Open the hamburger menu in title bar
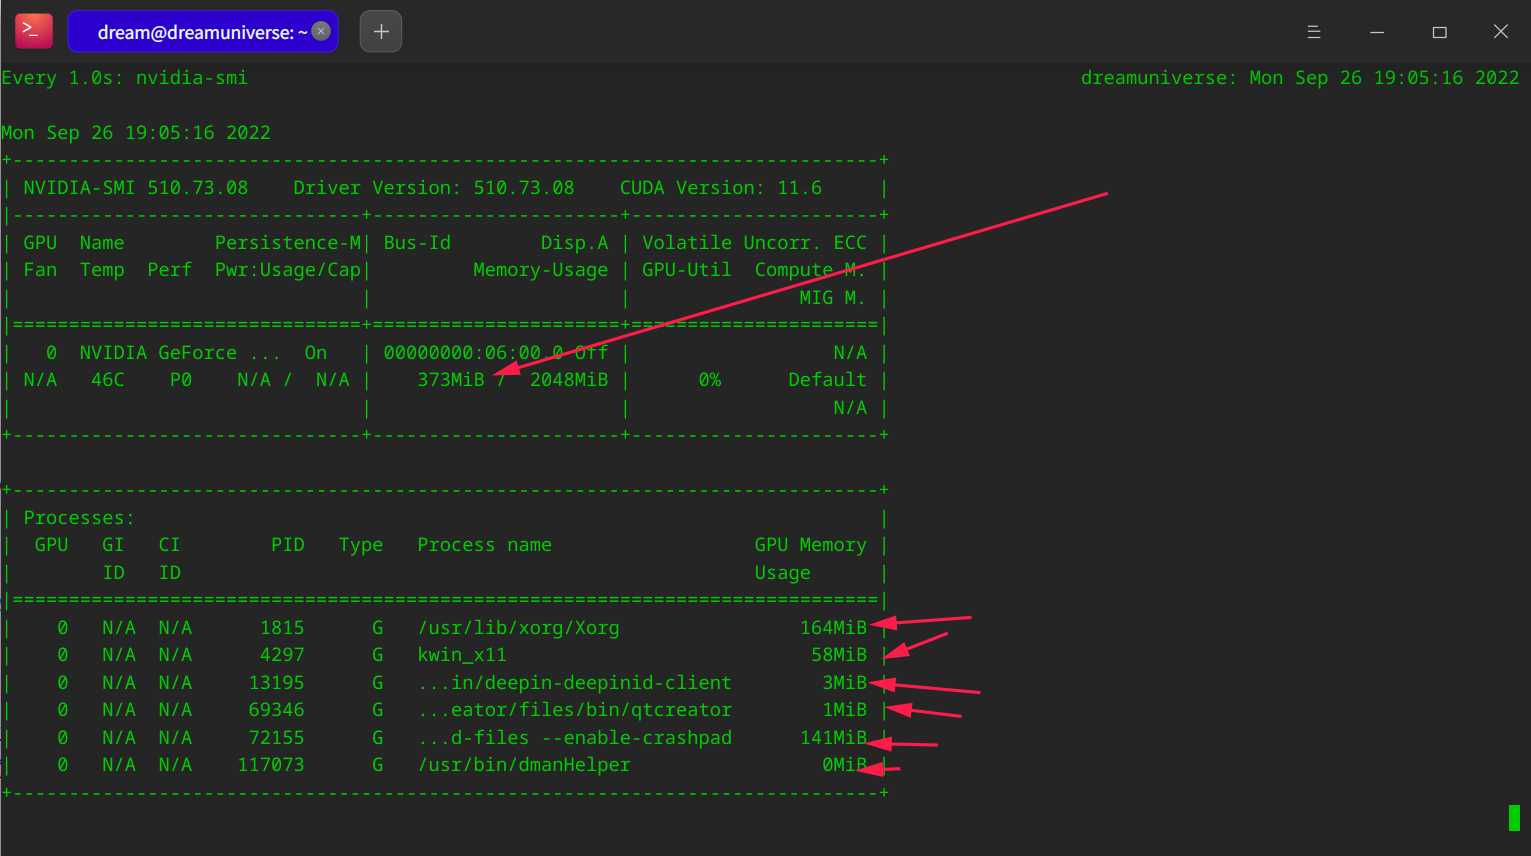 [1314, 32]
